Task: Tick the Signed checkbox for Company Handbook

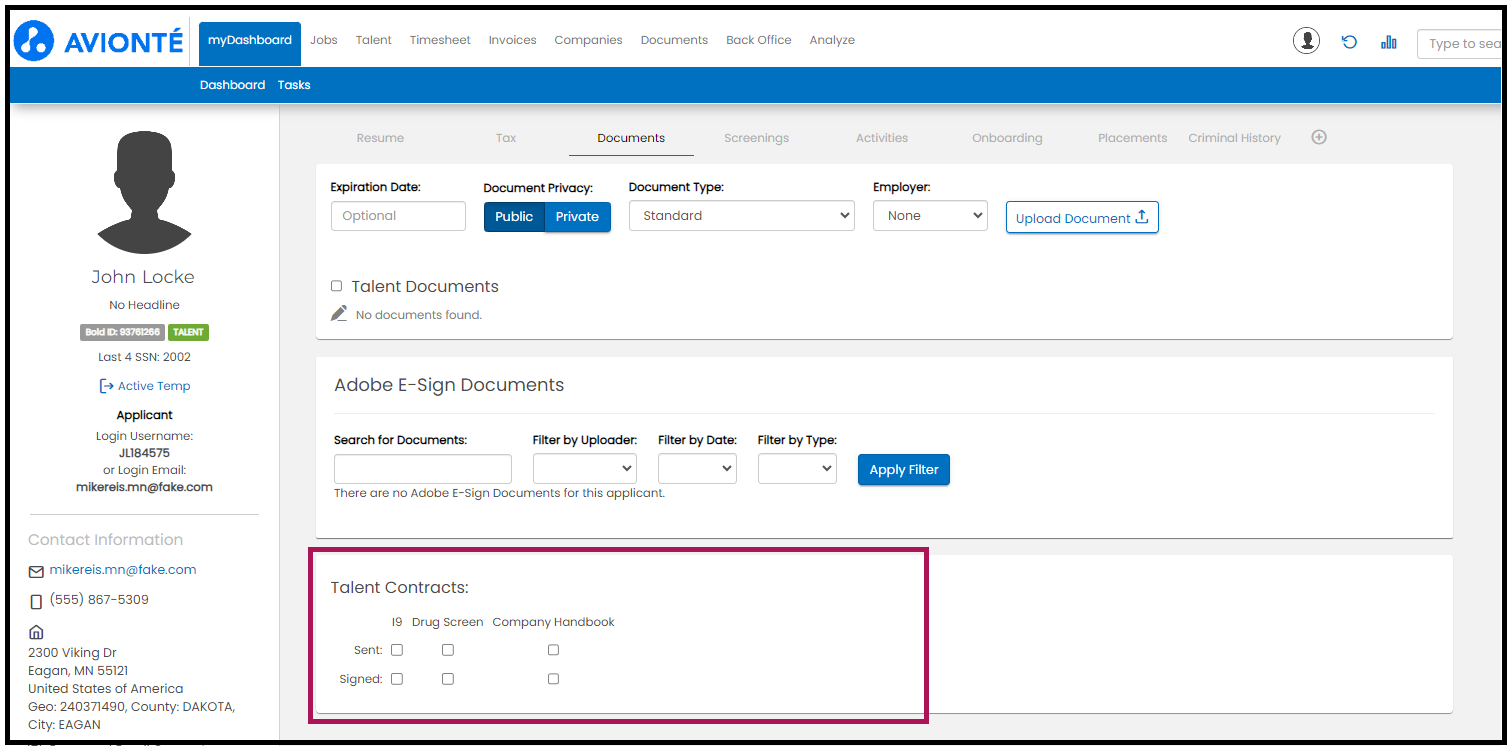Action: 553,679
